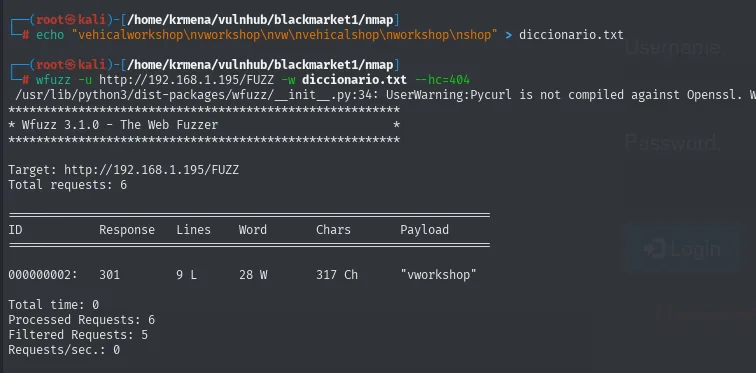Click the 'Chars' column header
This screenshot has width=756, height=373.
tap(334, 230)
